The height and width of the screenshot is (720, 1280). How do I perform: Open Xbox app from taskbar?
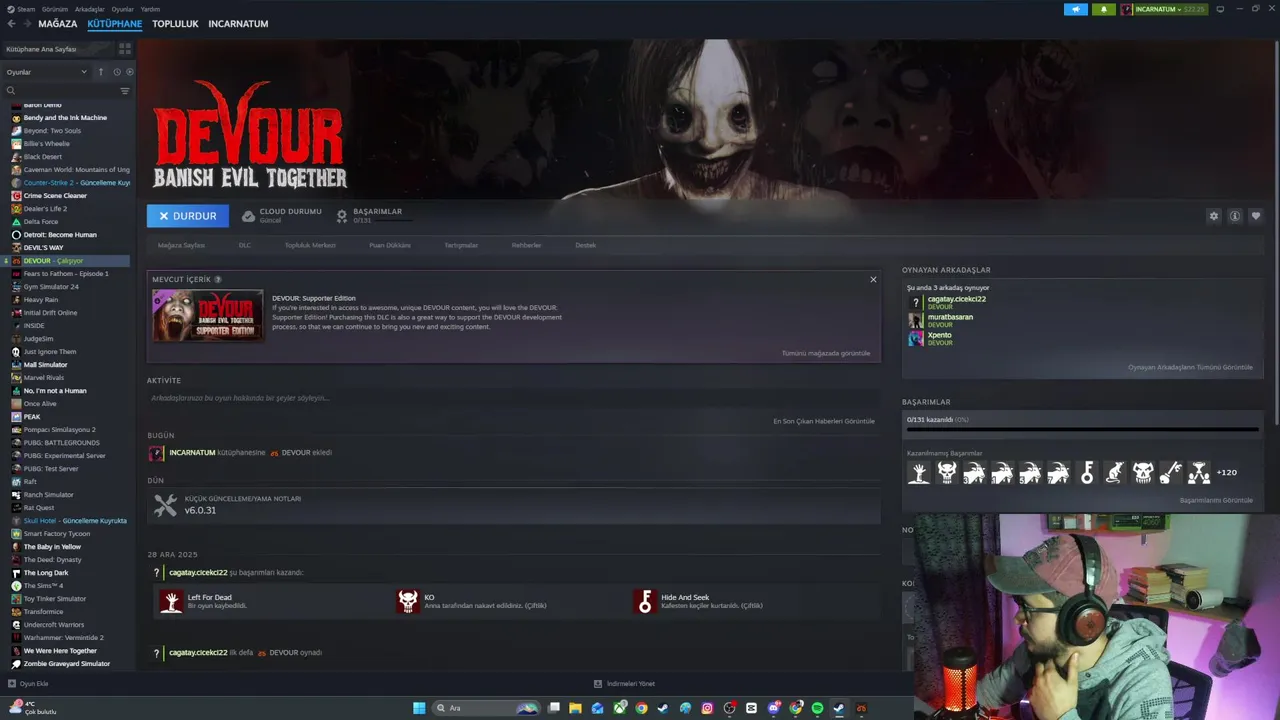(619, 708)
